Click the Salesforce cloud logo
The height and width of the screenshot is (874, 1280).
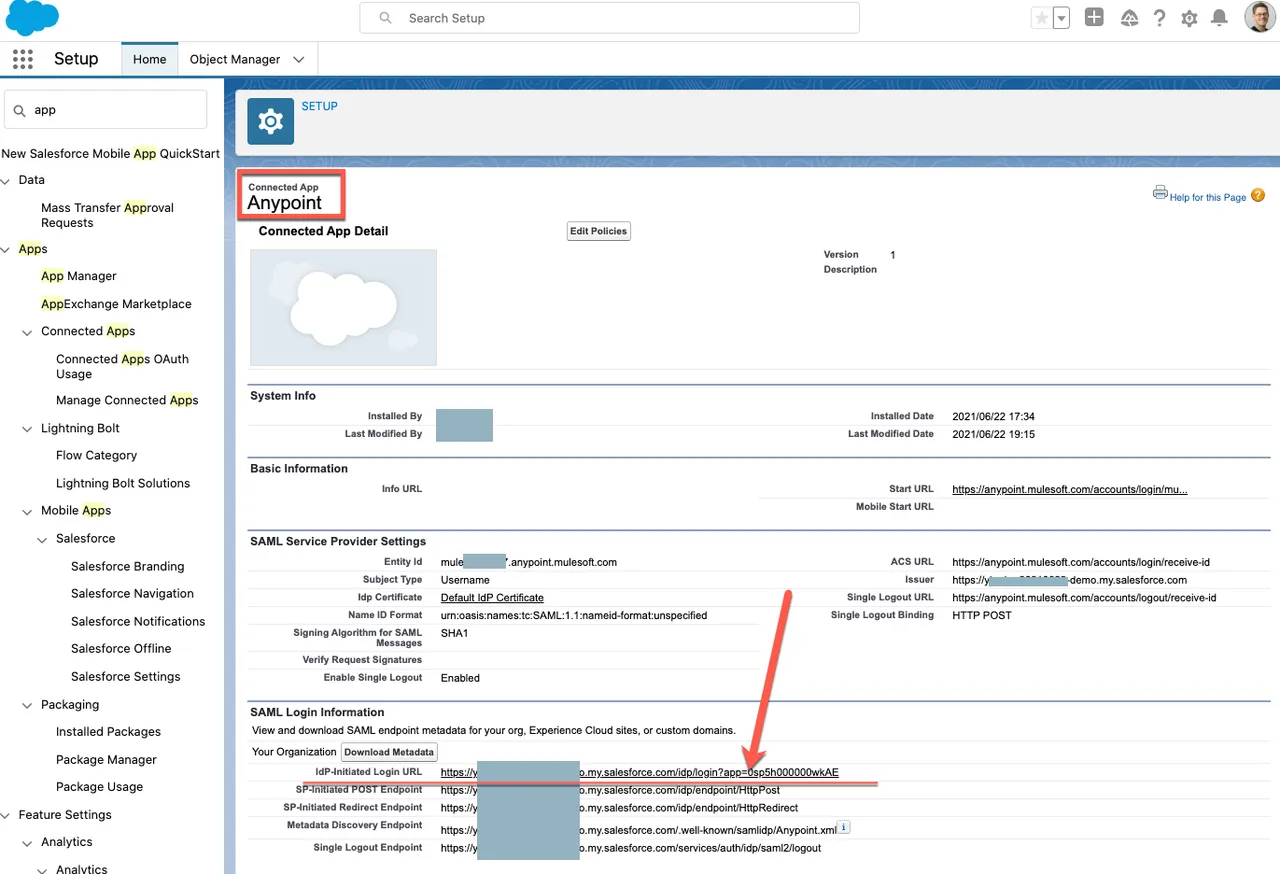click(x=32, y=18)
